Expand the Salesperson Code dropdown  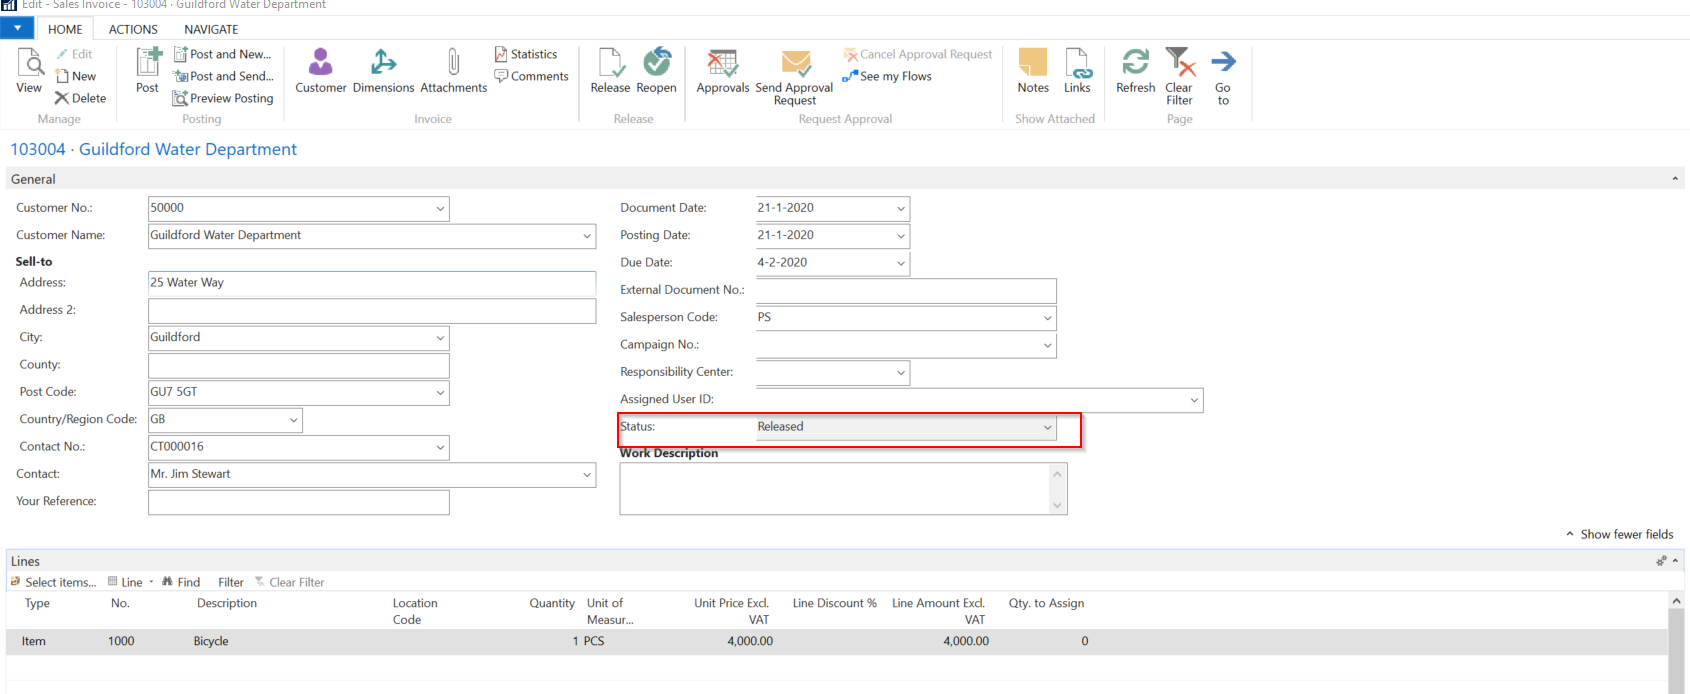click(1047, 318)
